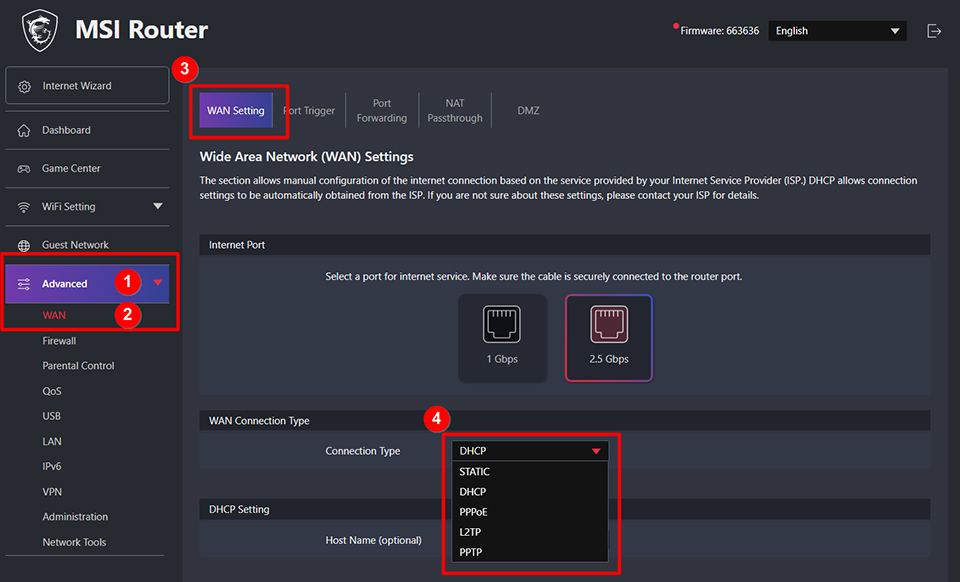Expand the WiFi Setting submenu arrow
Screen dimensions: 960x582
point(157,206)
